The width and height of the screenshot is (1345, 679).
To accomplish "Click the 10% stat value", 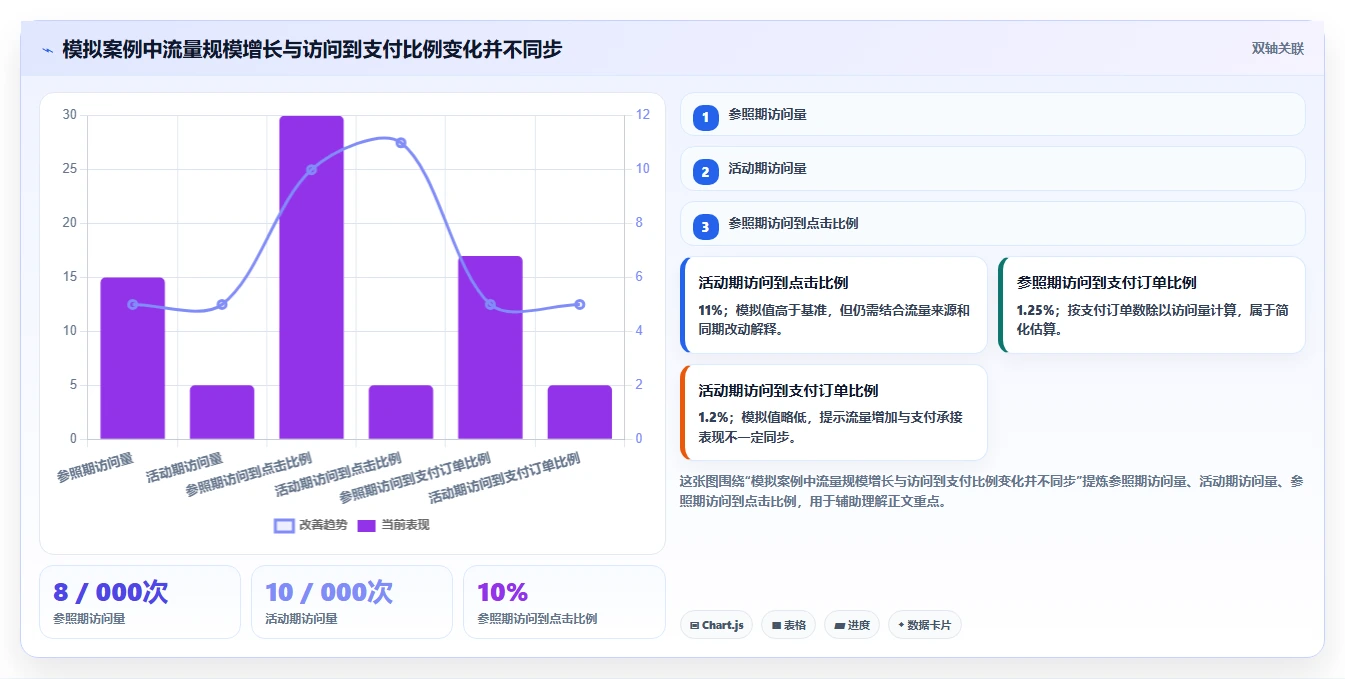I will coord(502,592).
